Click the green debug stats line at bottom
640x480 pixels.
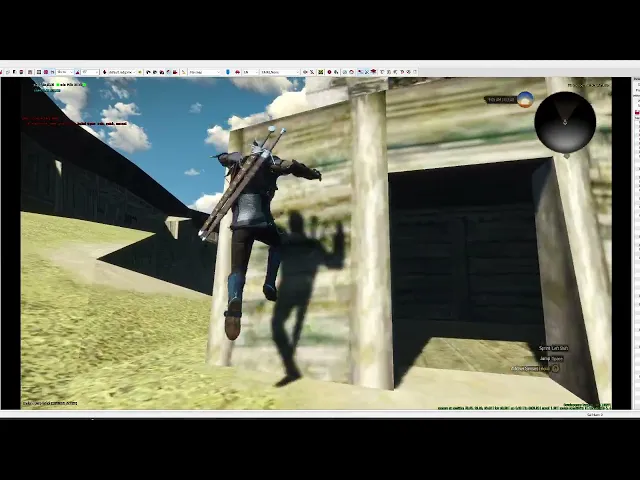524,407
